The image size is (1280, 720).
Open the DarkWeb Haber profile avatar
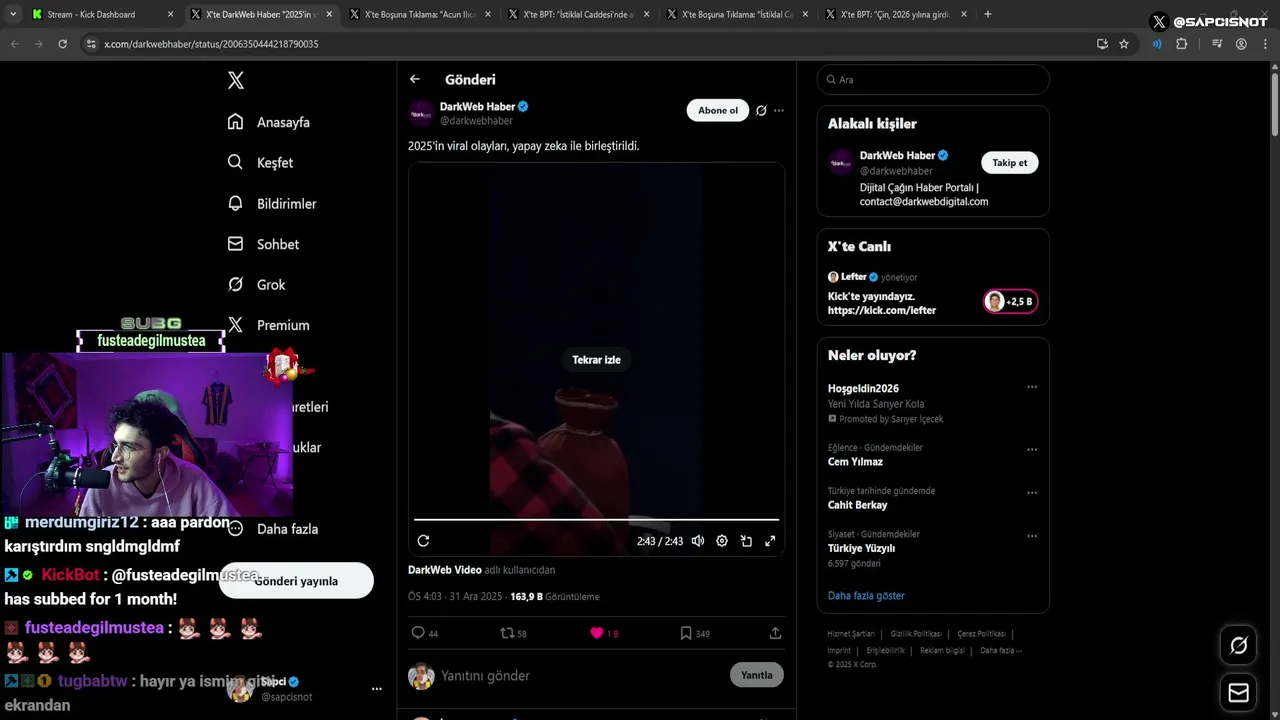(421, 113)
